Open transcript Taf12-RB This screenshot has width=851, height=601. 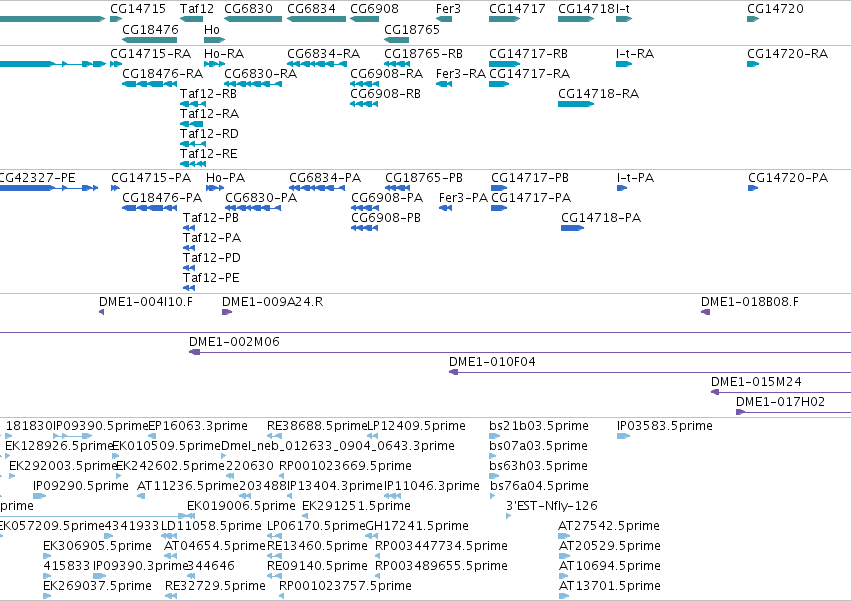point(208,94)
